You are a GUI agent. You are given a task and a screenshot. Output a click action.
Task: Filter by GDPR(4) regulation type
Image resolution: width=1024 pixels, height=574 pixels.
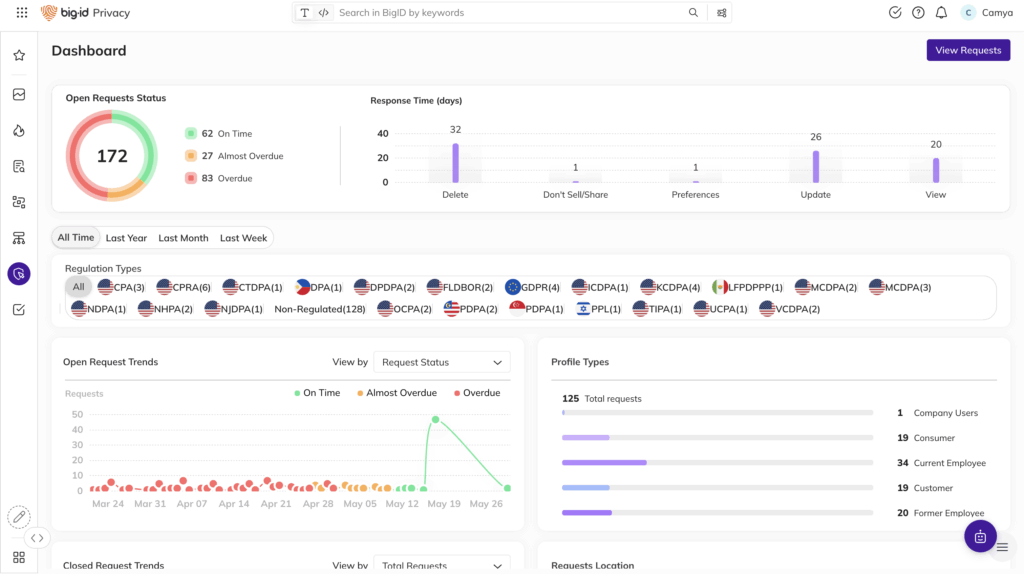pyautogui.click(x=533, y=287)
